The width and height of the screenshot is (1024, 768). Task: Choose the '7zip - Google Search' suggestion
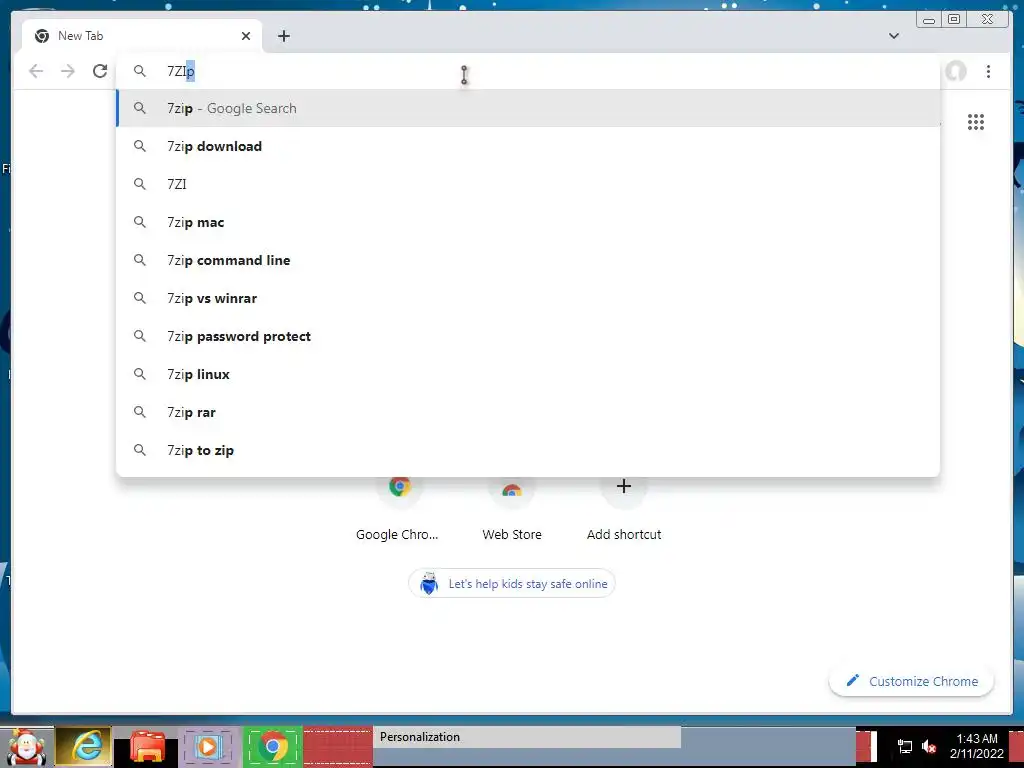pyautogui.click(x=528, y=108)
